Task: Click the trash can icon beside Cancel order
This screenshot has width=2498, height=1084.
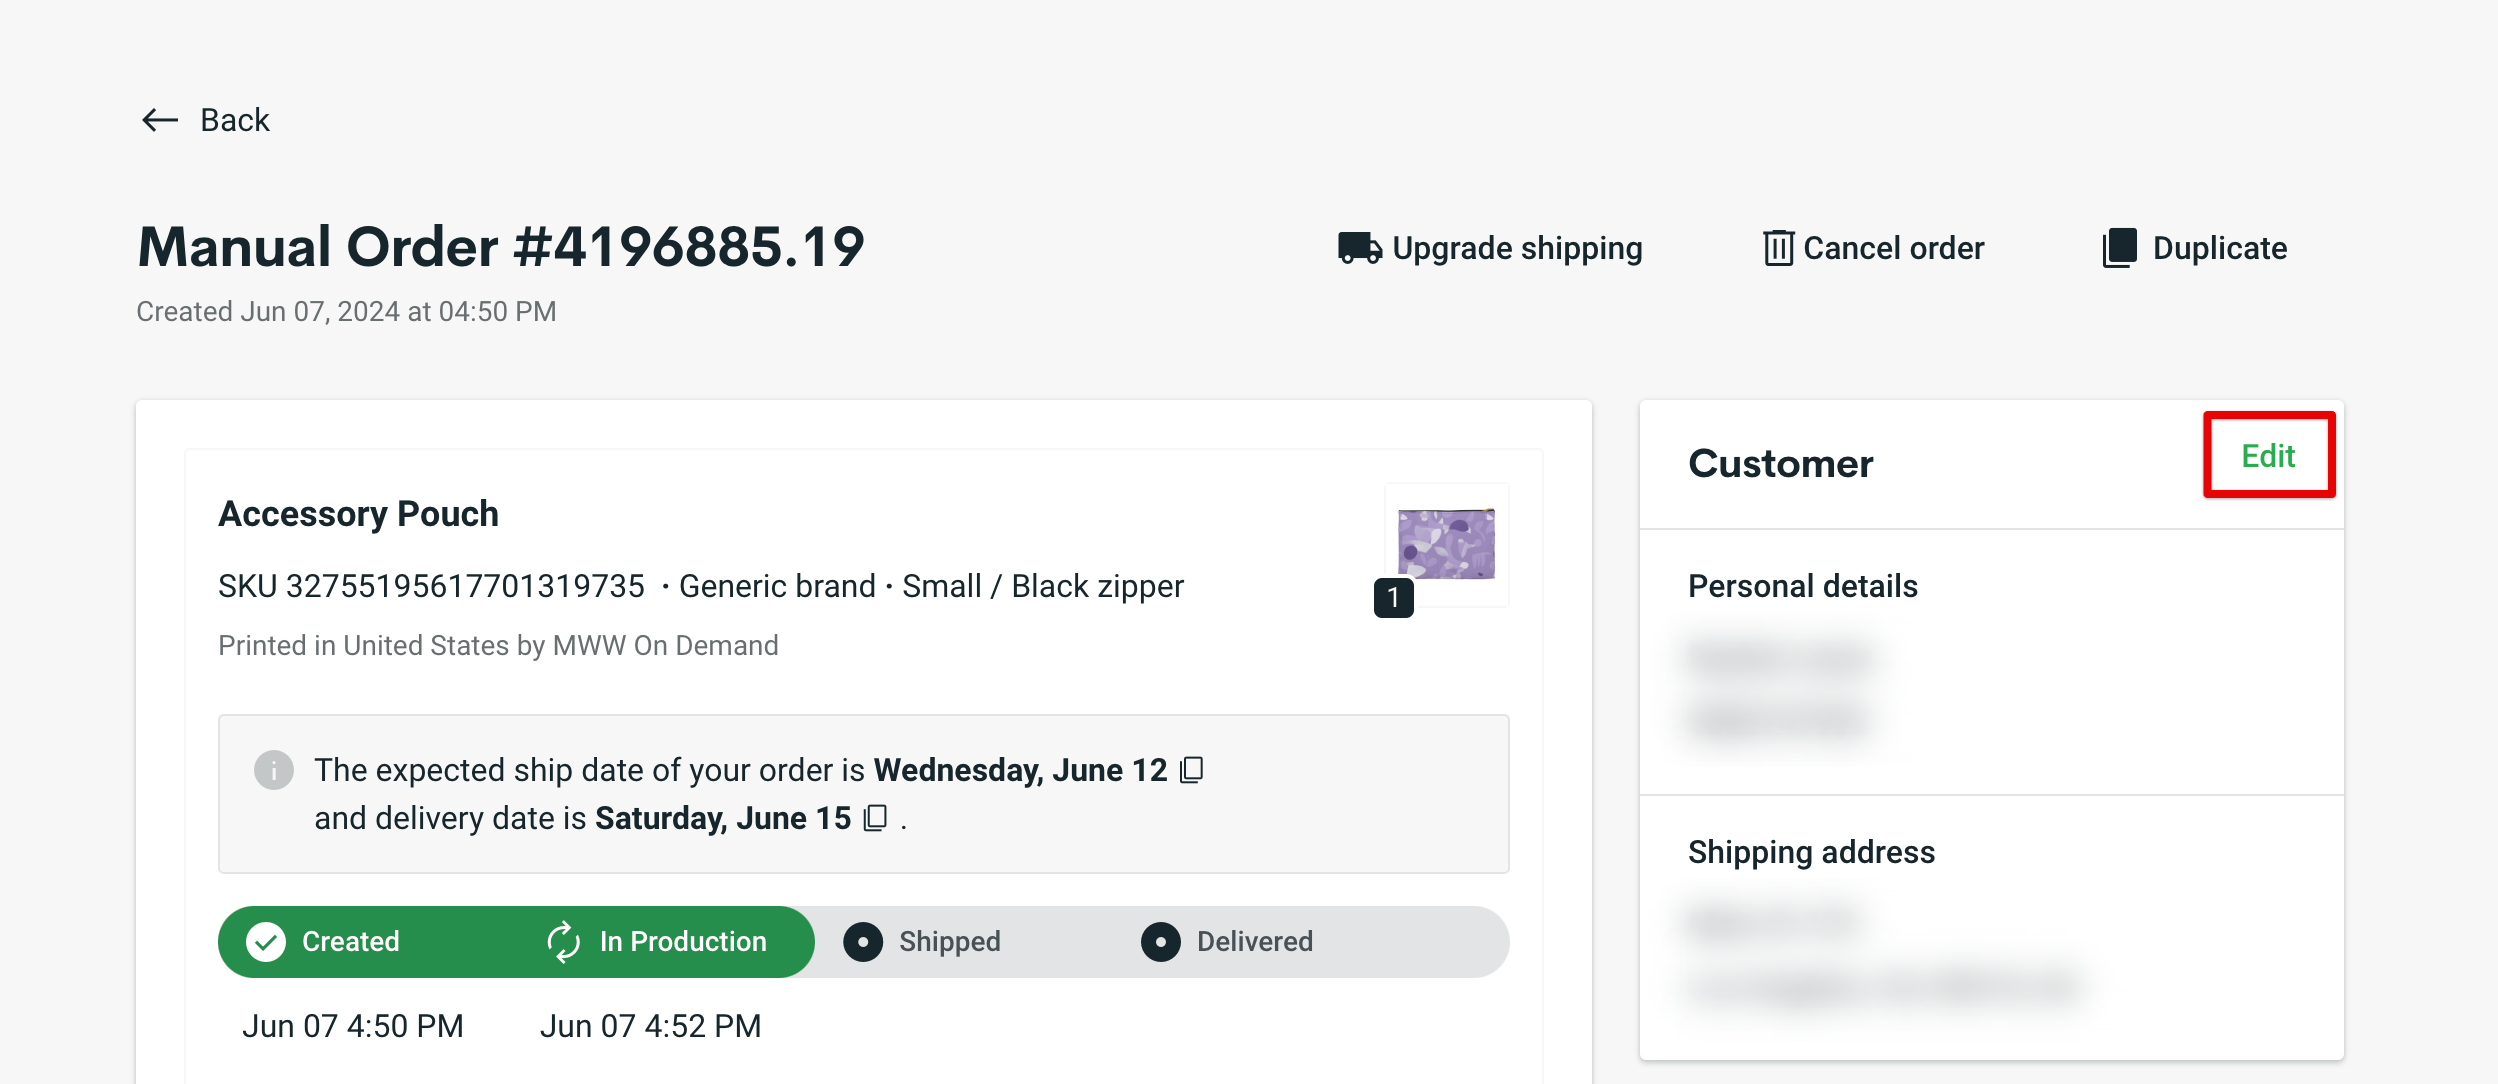Action: click(1777, 248)
